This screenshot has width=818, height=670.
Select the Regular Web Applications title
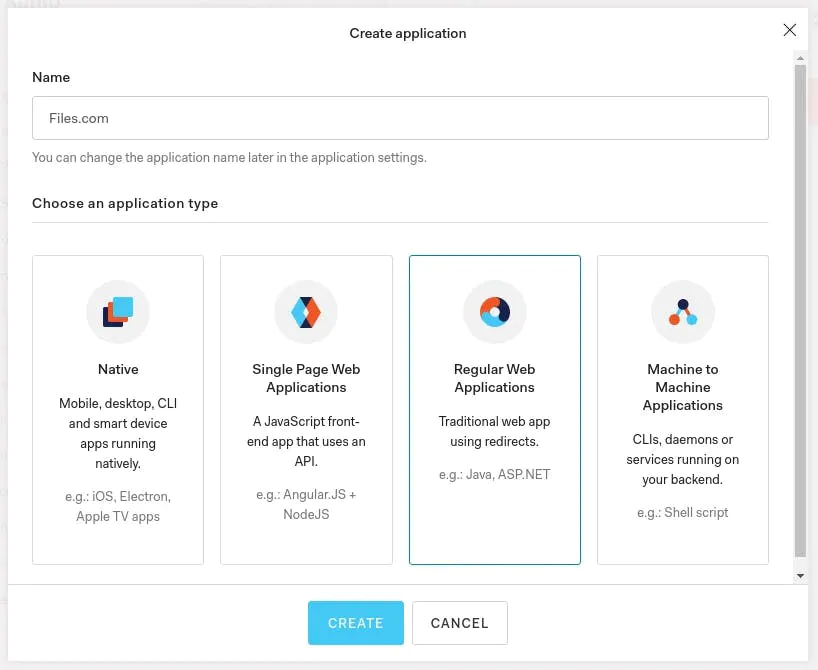coord(495,378)
